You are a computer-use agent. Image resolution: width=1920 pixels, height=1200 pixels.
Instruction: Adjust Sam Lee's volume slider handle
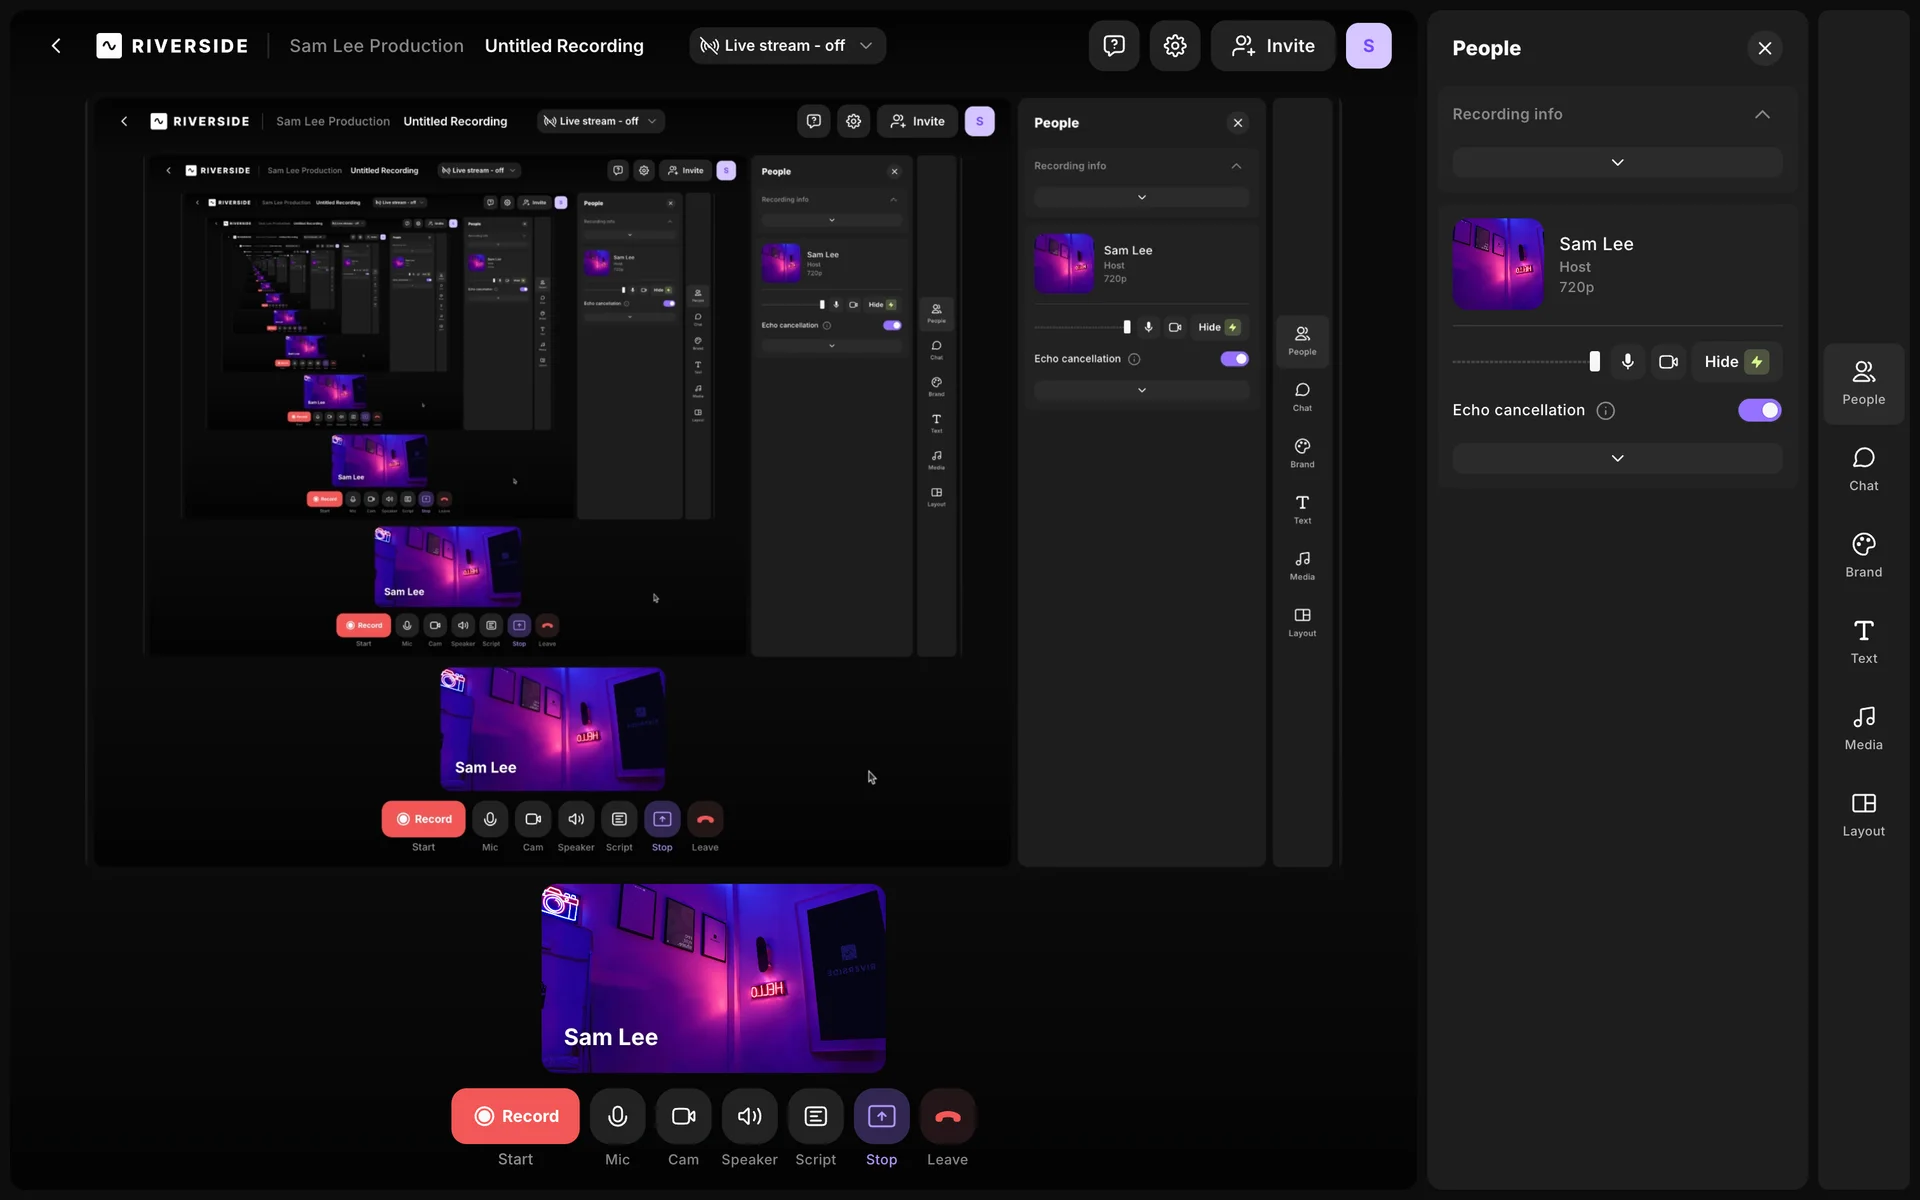1594,362
